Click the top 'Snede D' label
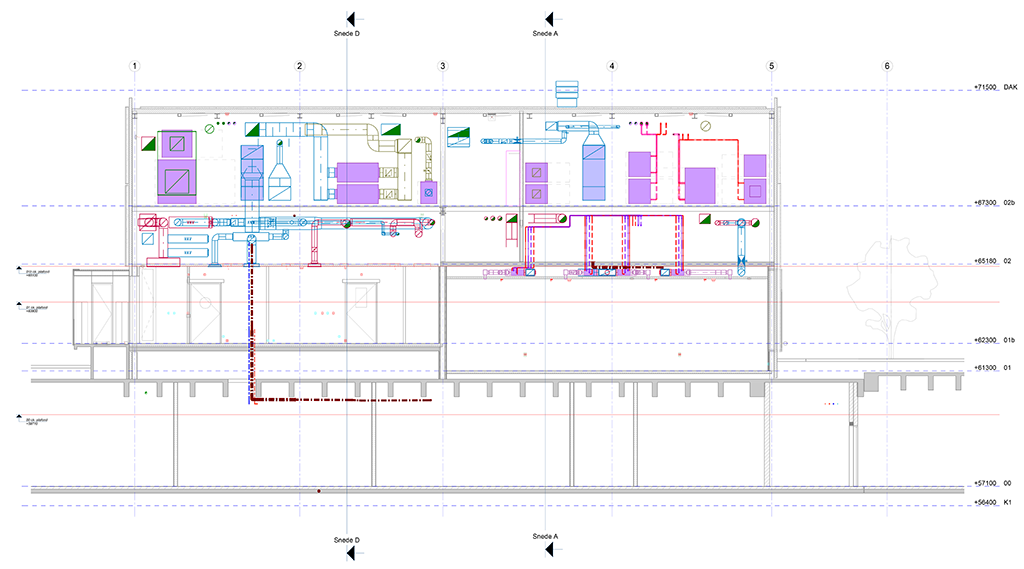The height and width of the screenshot is (569, 1024). coord(347,33)
